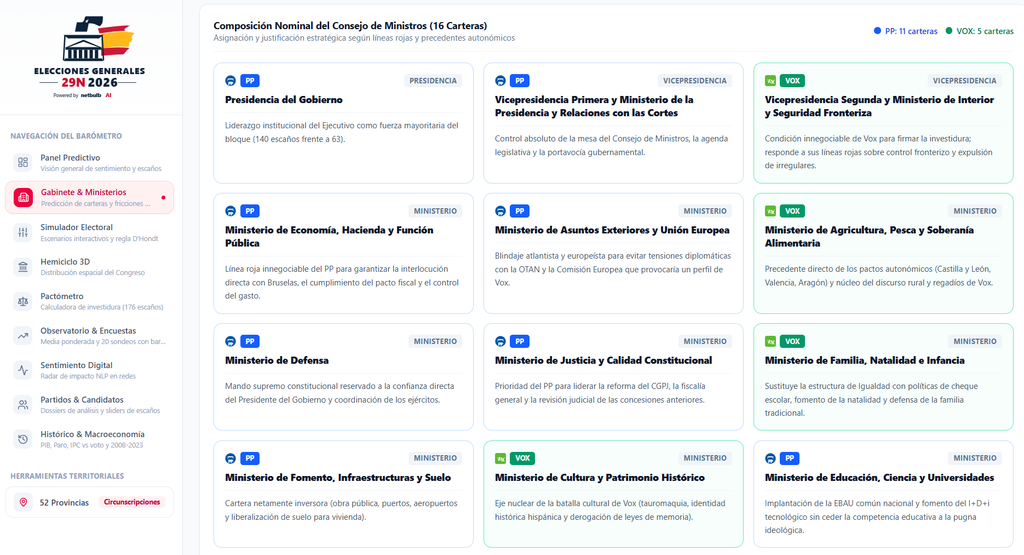1024x555 pixels.
Task: Click the 52 Provincias map pin icon
Action: [x=24, y=502]
